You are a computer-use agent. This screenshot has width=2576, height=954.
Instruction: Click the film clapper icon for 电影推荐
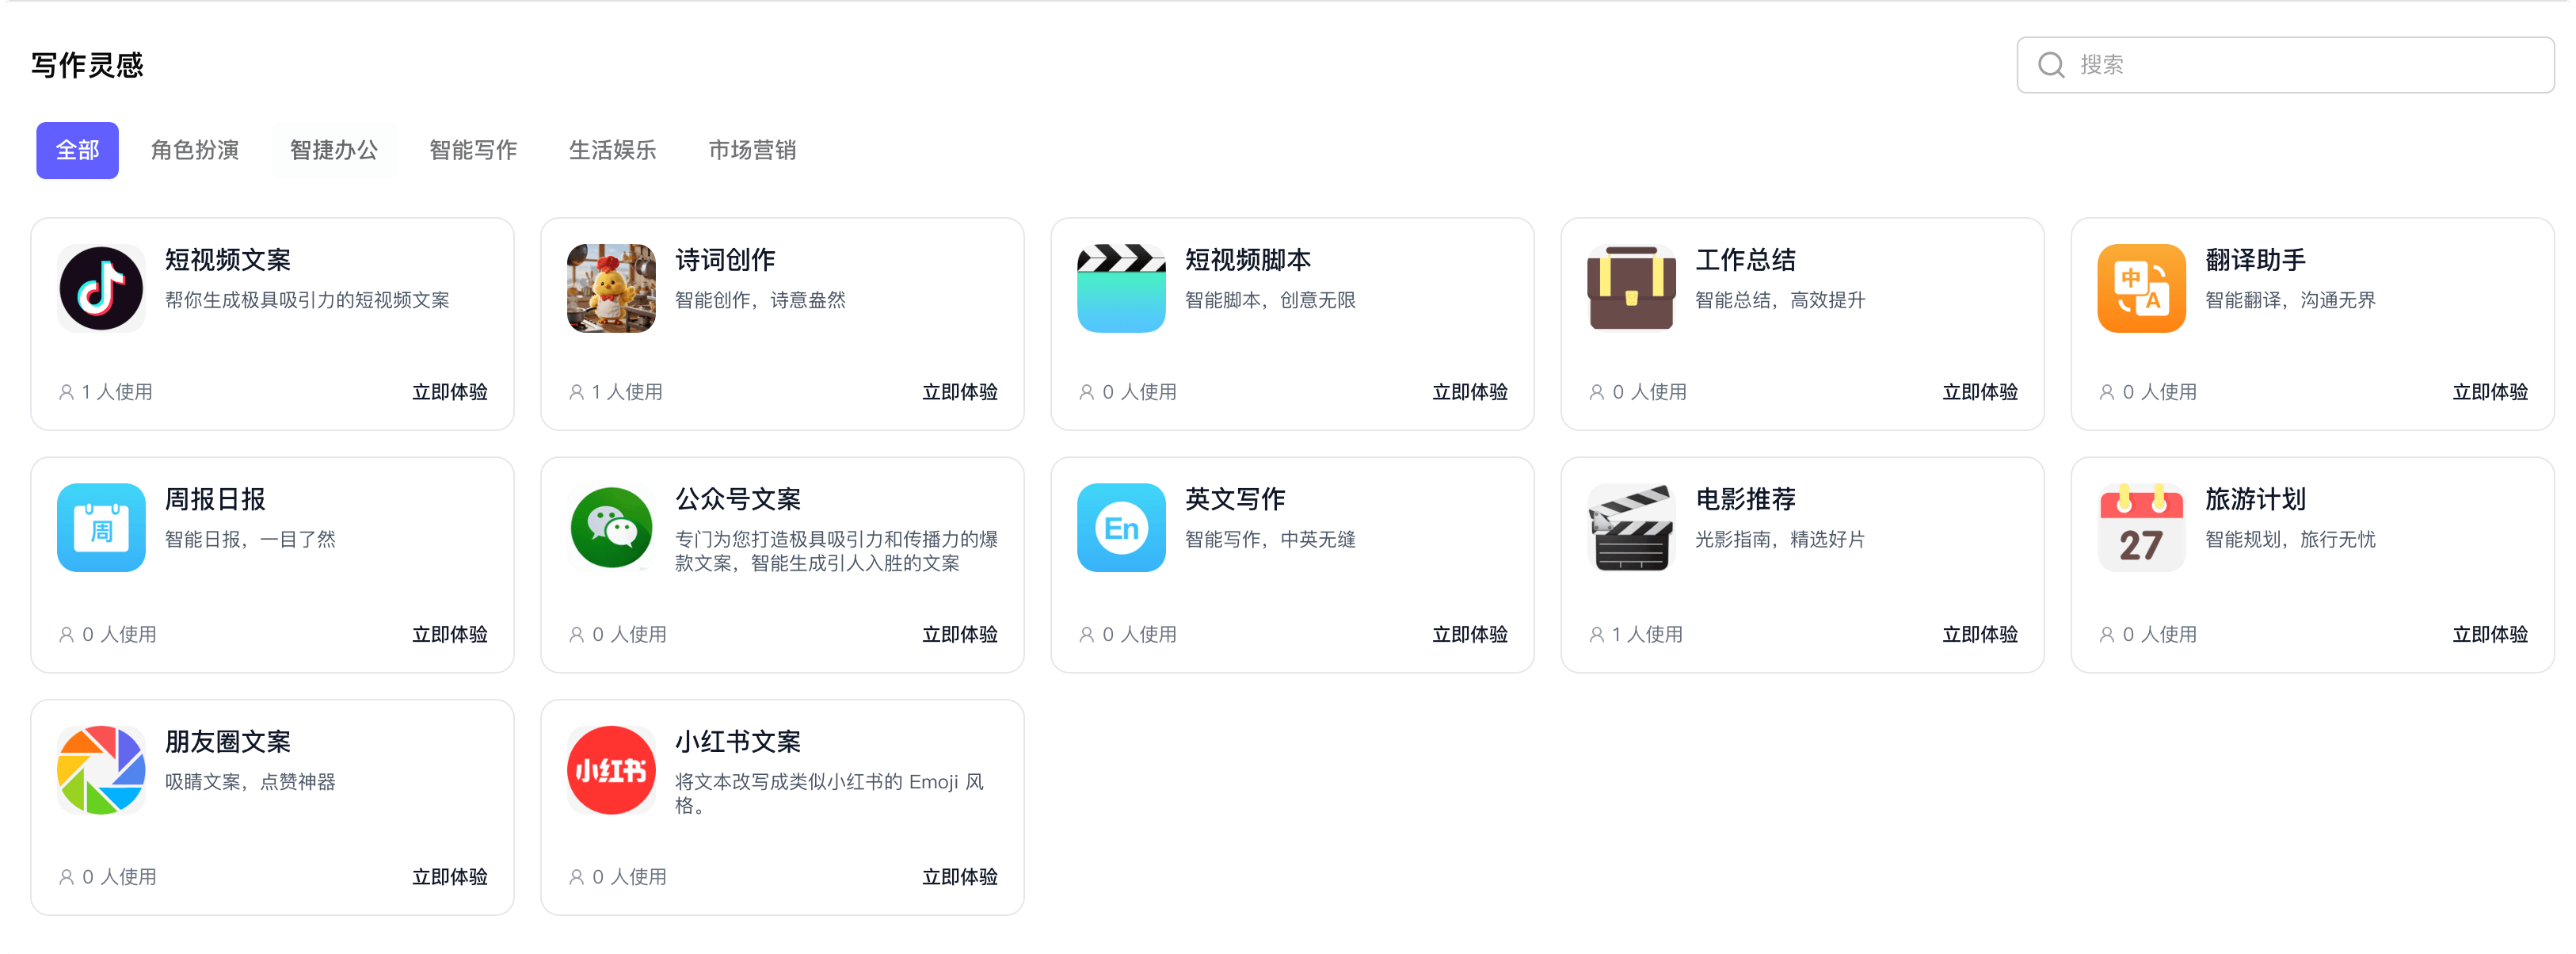tap(1631, 527)
